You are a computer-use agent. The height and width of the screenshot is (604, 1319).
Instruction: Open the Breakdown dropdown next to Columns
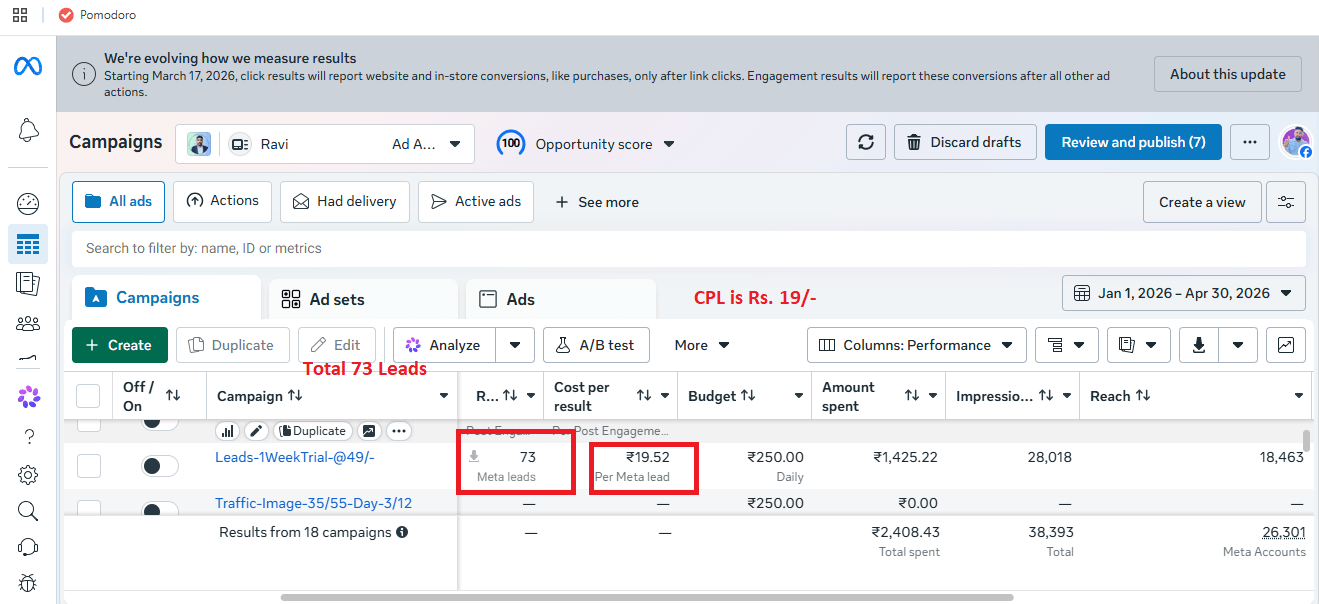point(1067,345)
